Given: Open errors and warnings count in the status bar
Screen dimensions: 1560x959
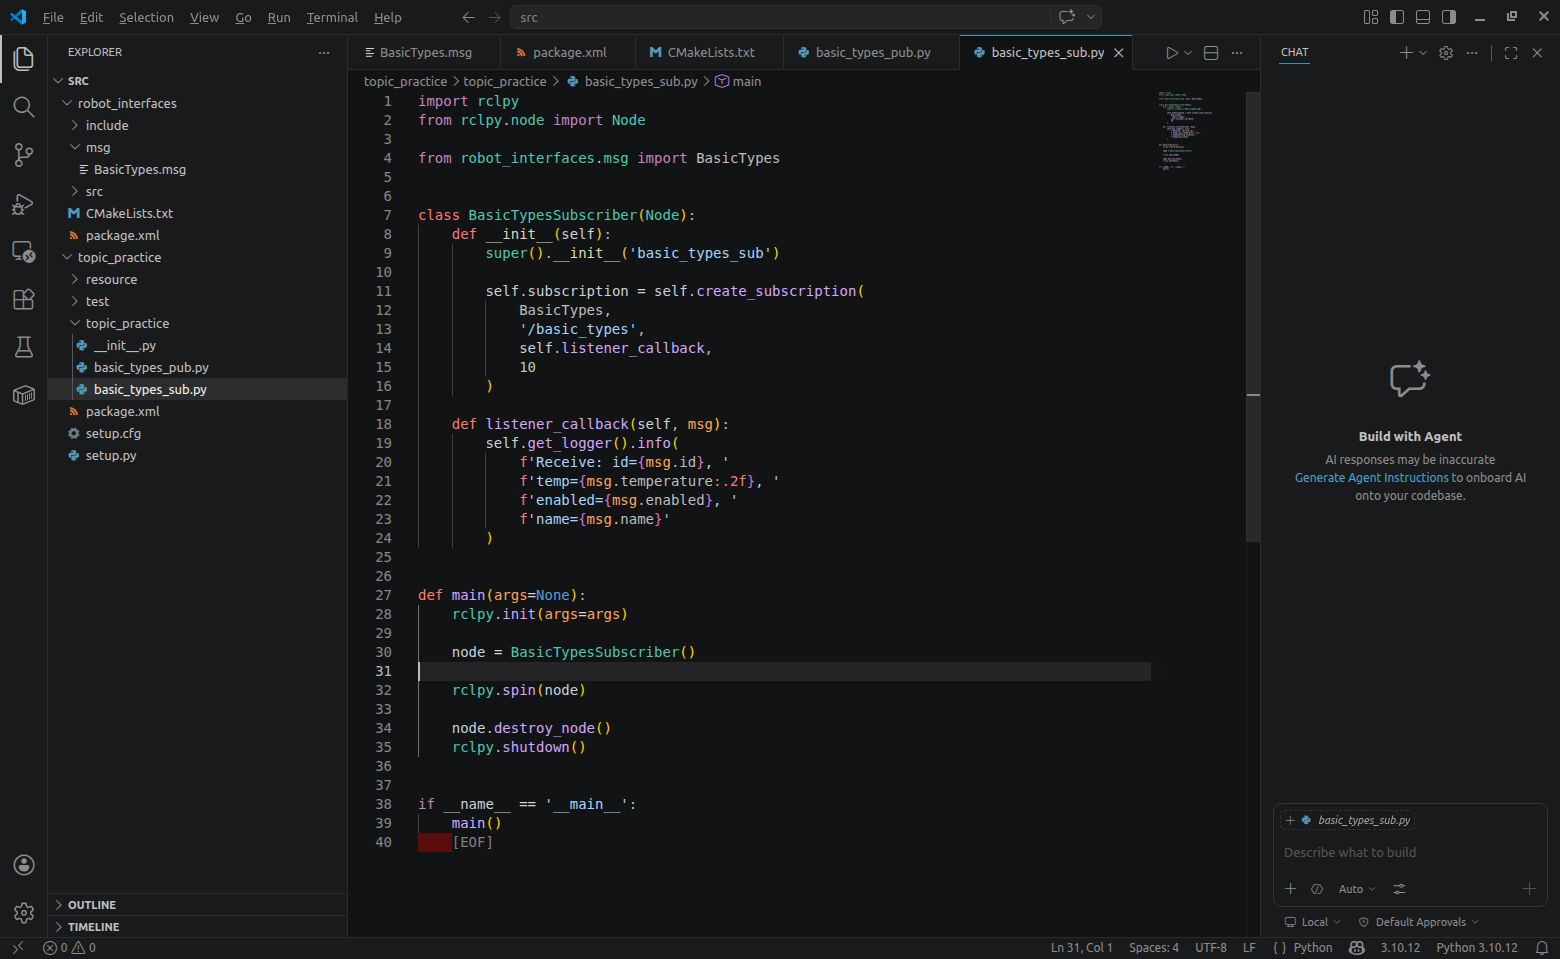Looking at the screenshot, I should point(69,948).
